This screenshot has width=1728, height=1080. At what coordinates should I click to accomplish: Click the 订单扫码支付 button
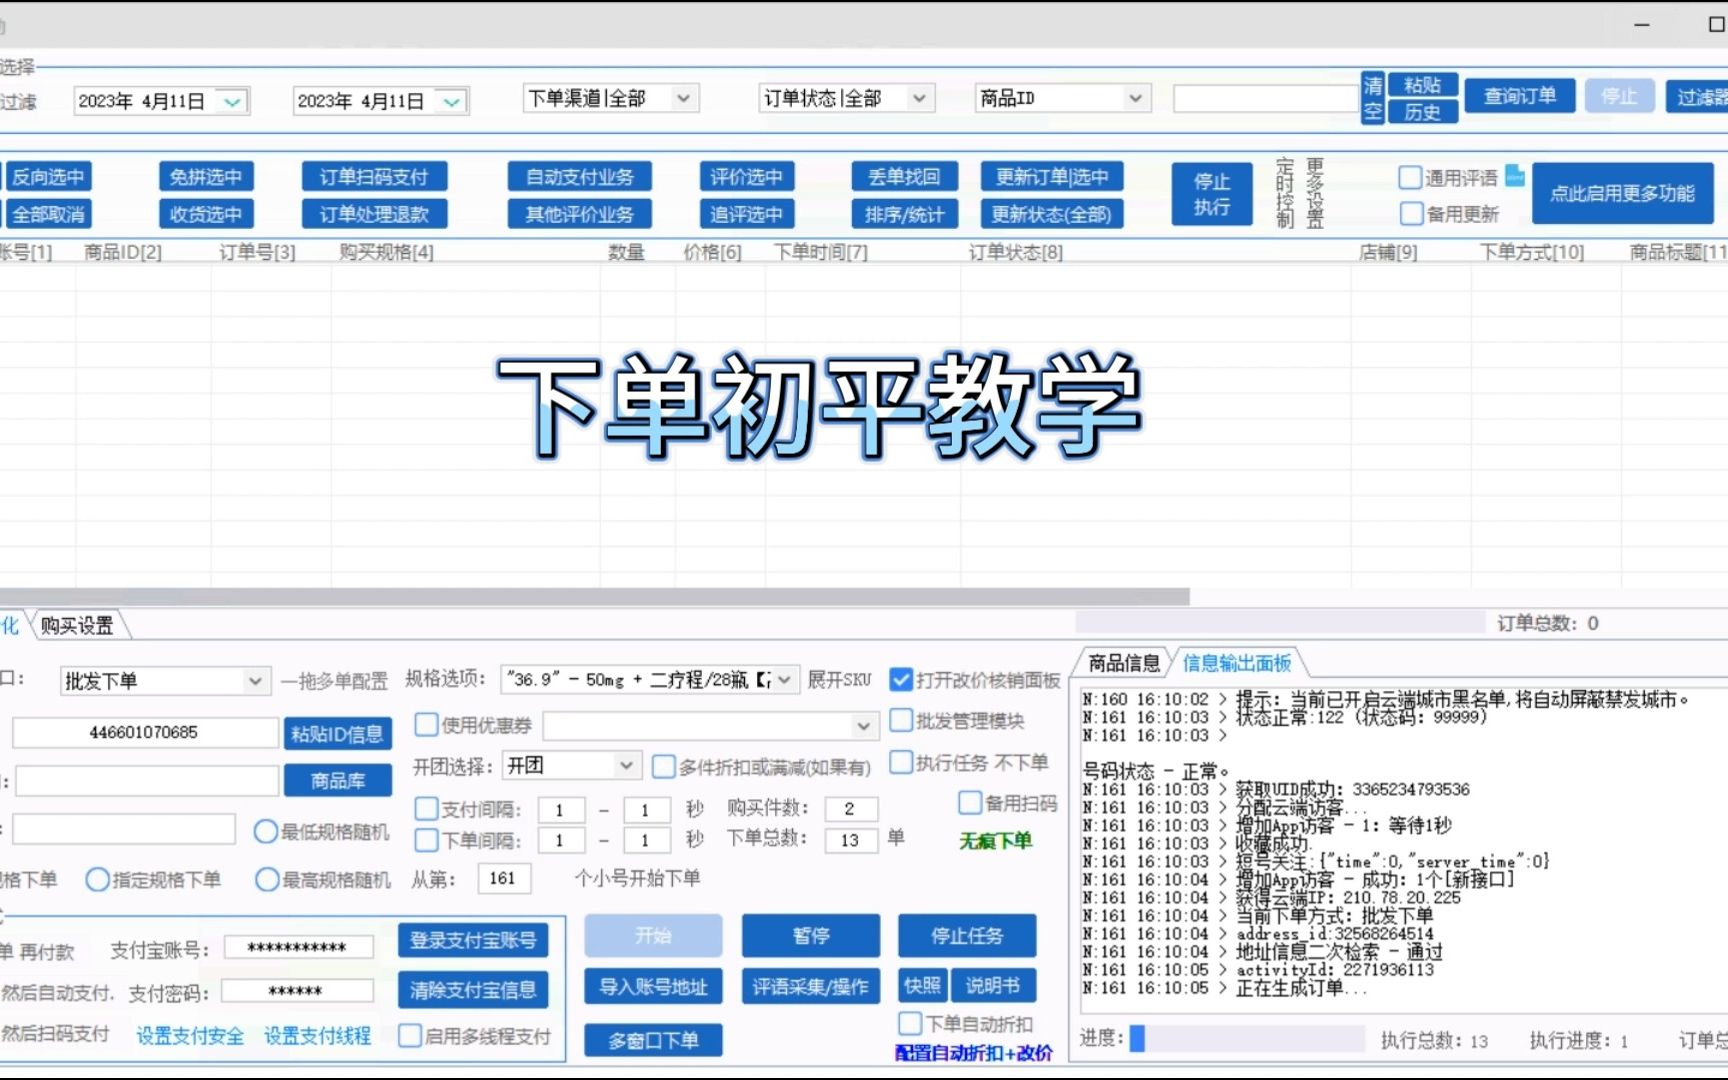click(x=374, y=177)
